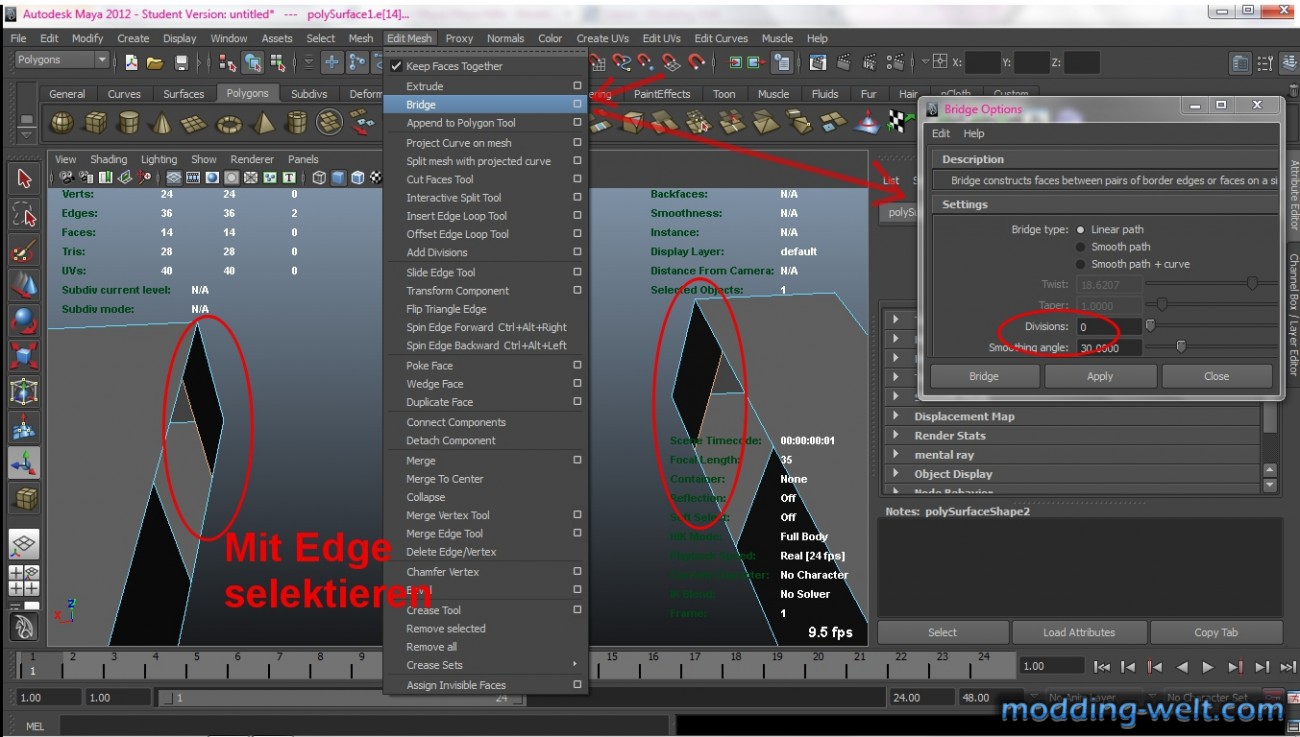Close the Bridge Options via Close button
Screen dimensions: 1300x737
[x=1217, y=376]
